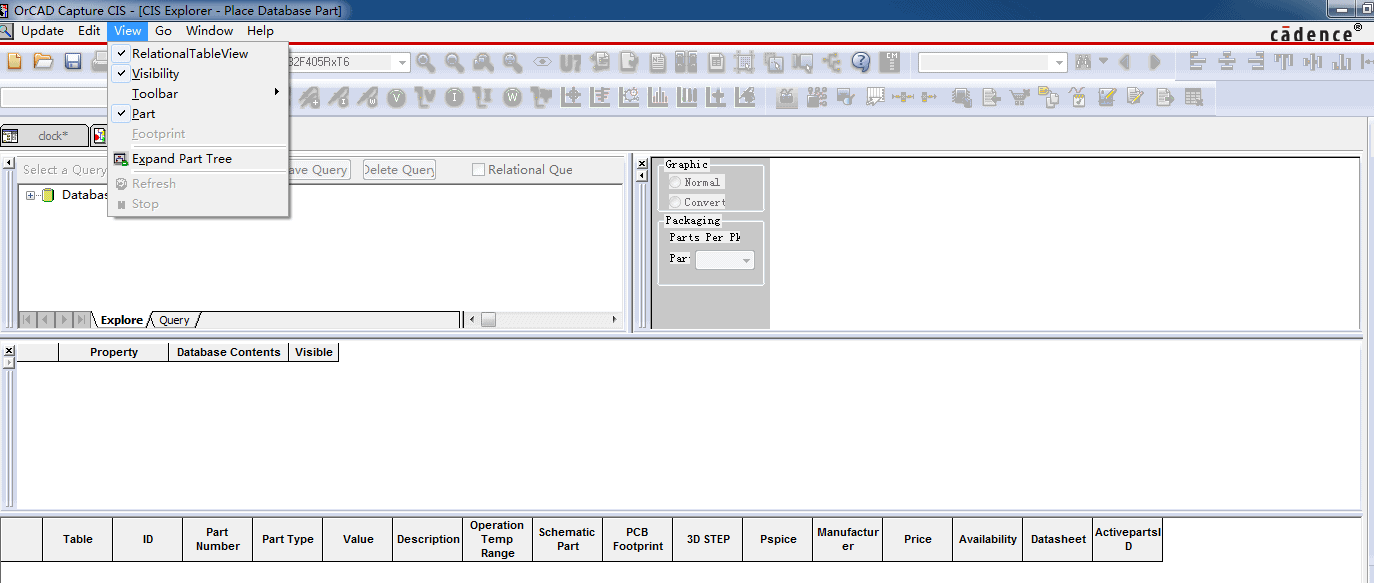Select the Convert graphic radio button
The width and height of the screenshot is (1374, 583).
tap(675, 202)
